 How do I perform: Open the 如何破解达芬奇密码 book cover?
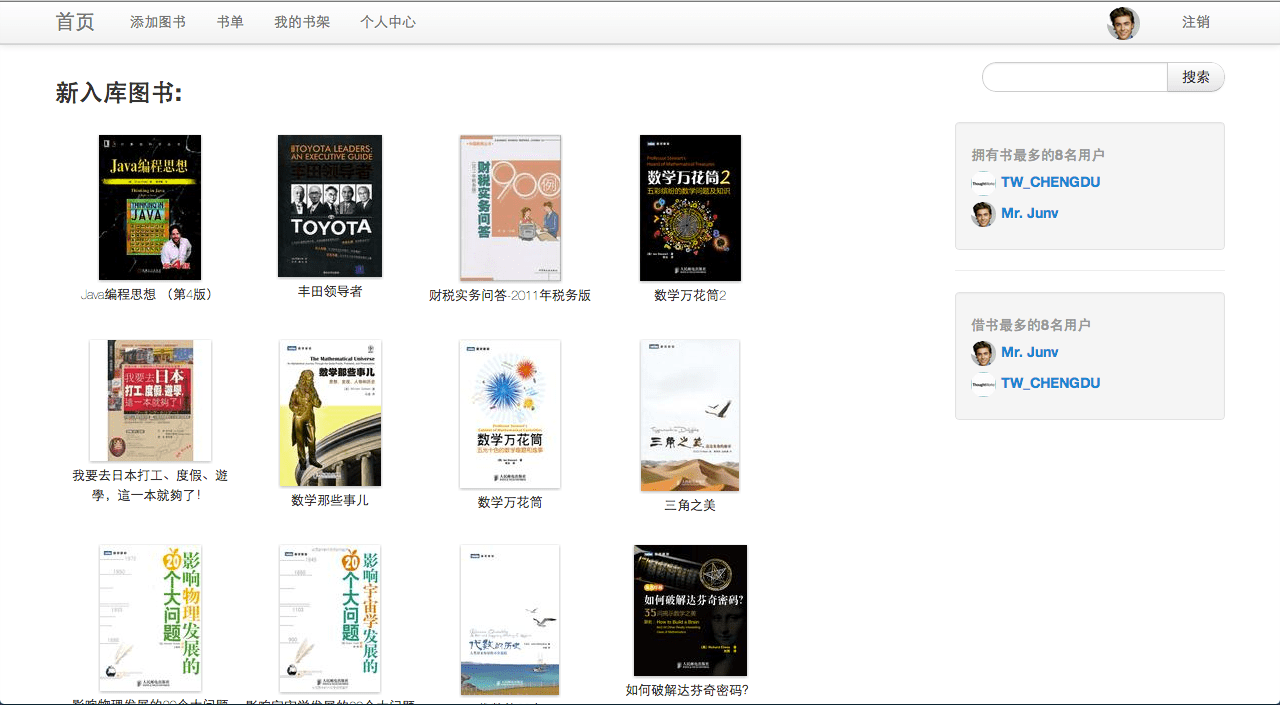[x=690, y=610]
